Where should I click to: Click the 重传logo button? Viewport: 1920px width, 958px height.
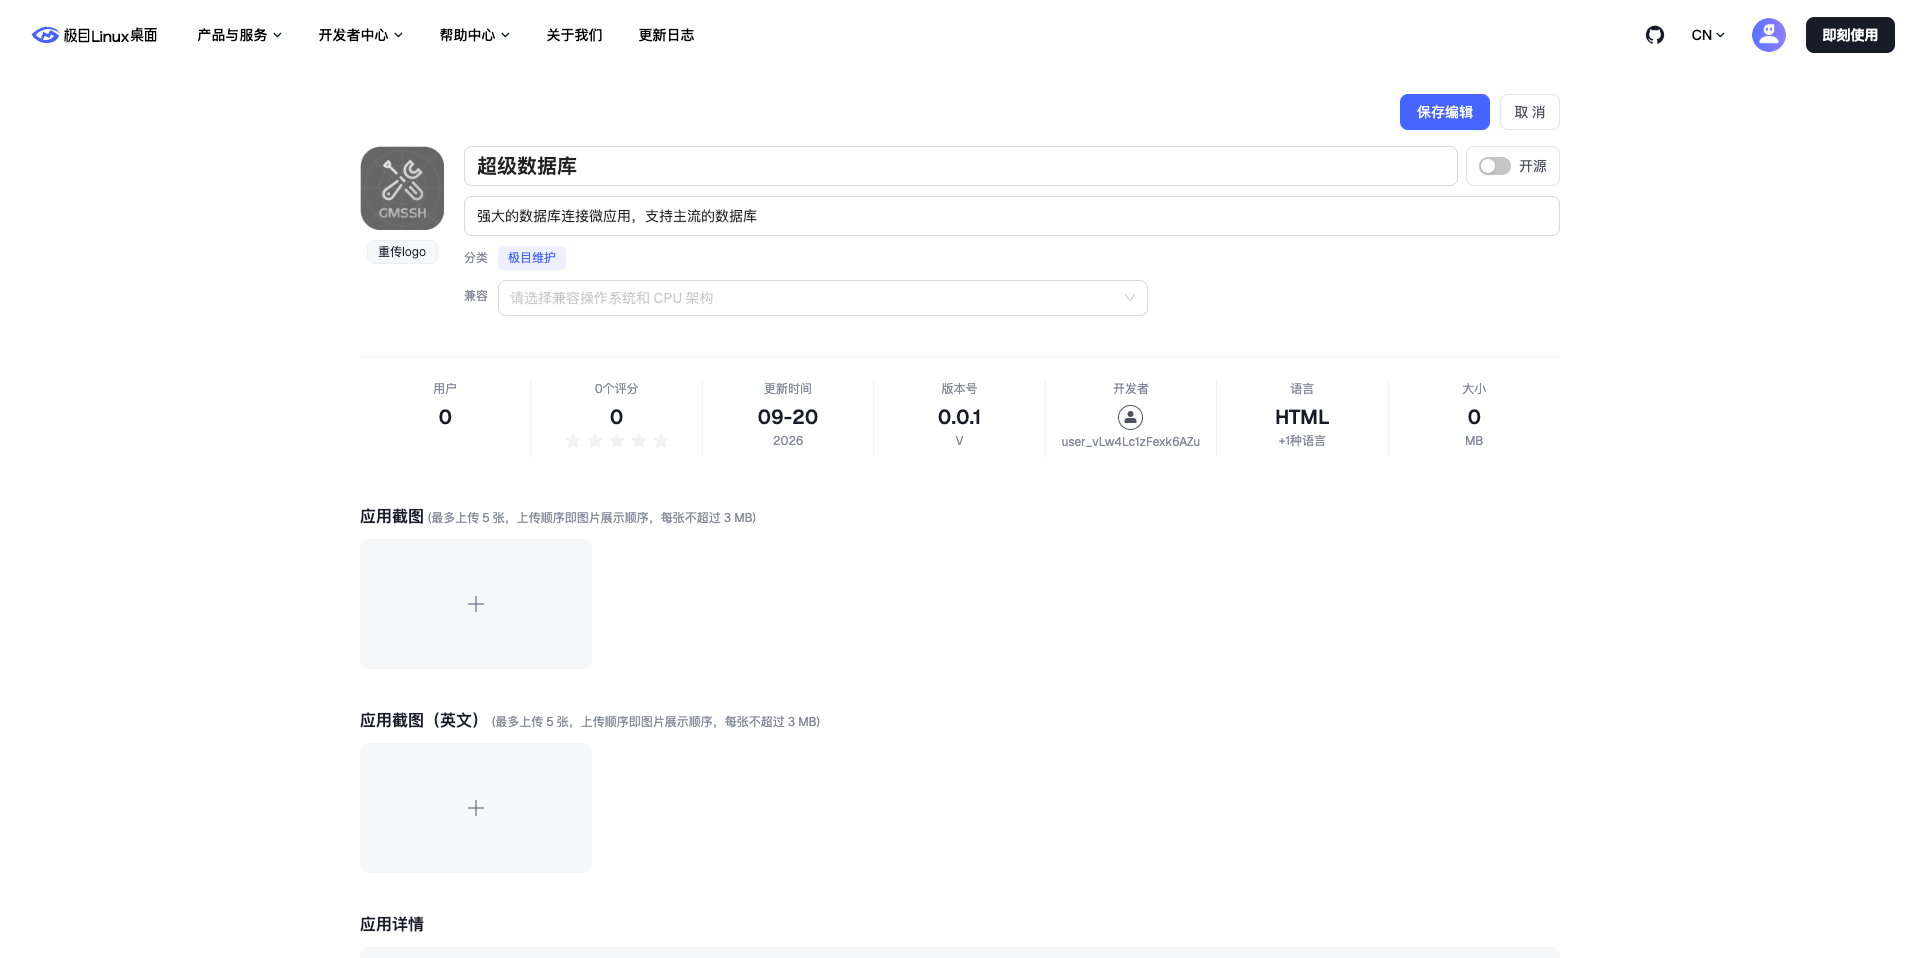pyautogui.click(x=402, y=252)
